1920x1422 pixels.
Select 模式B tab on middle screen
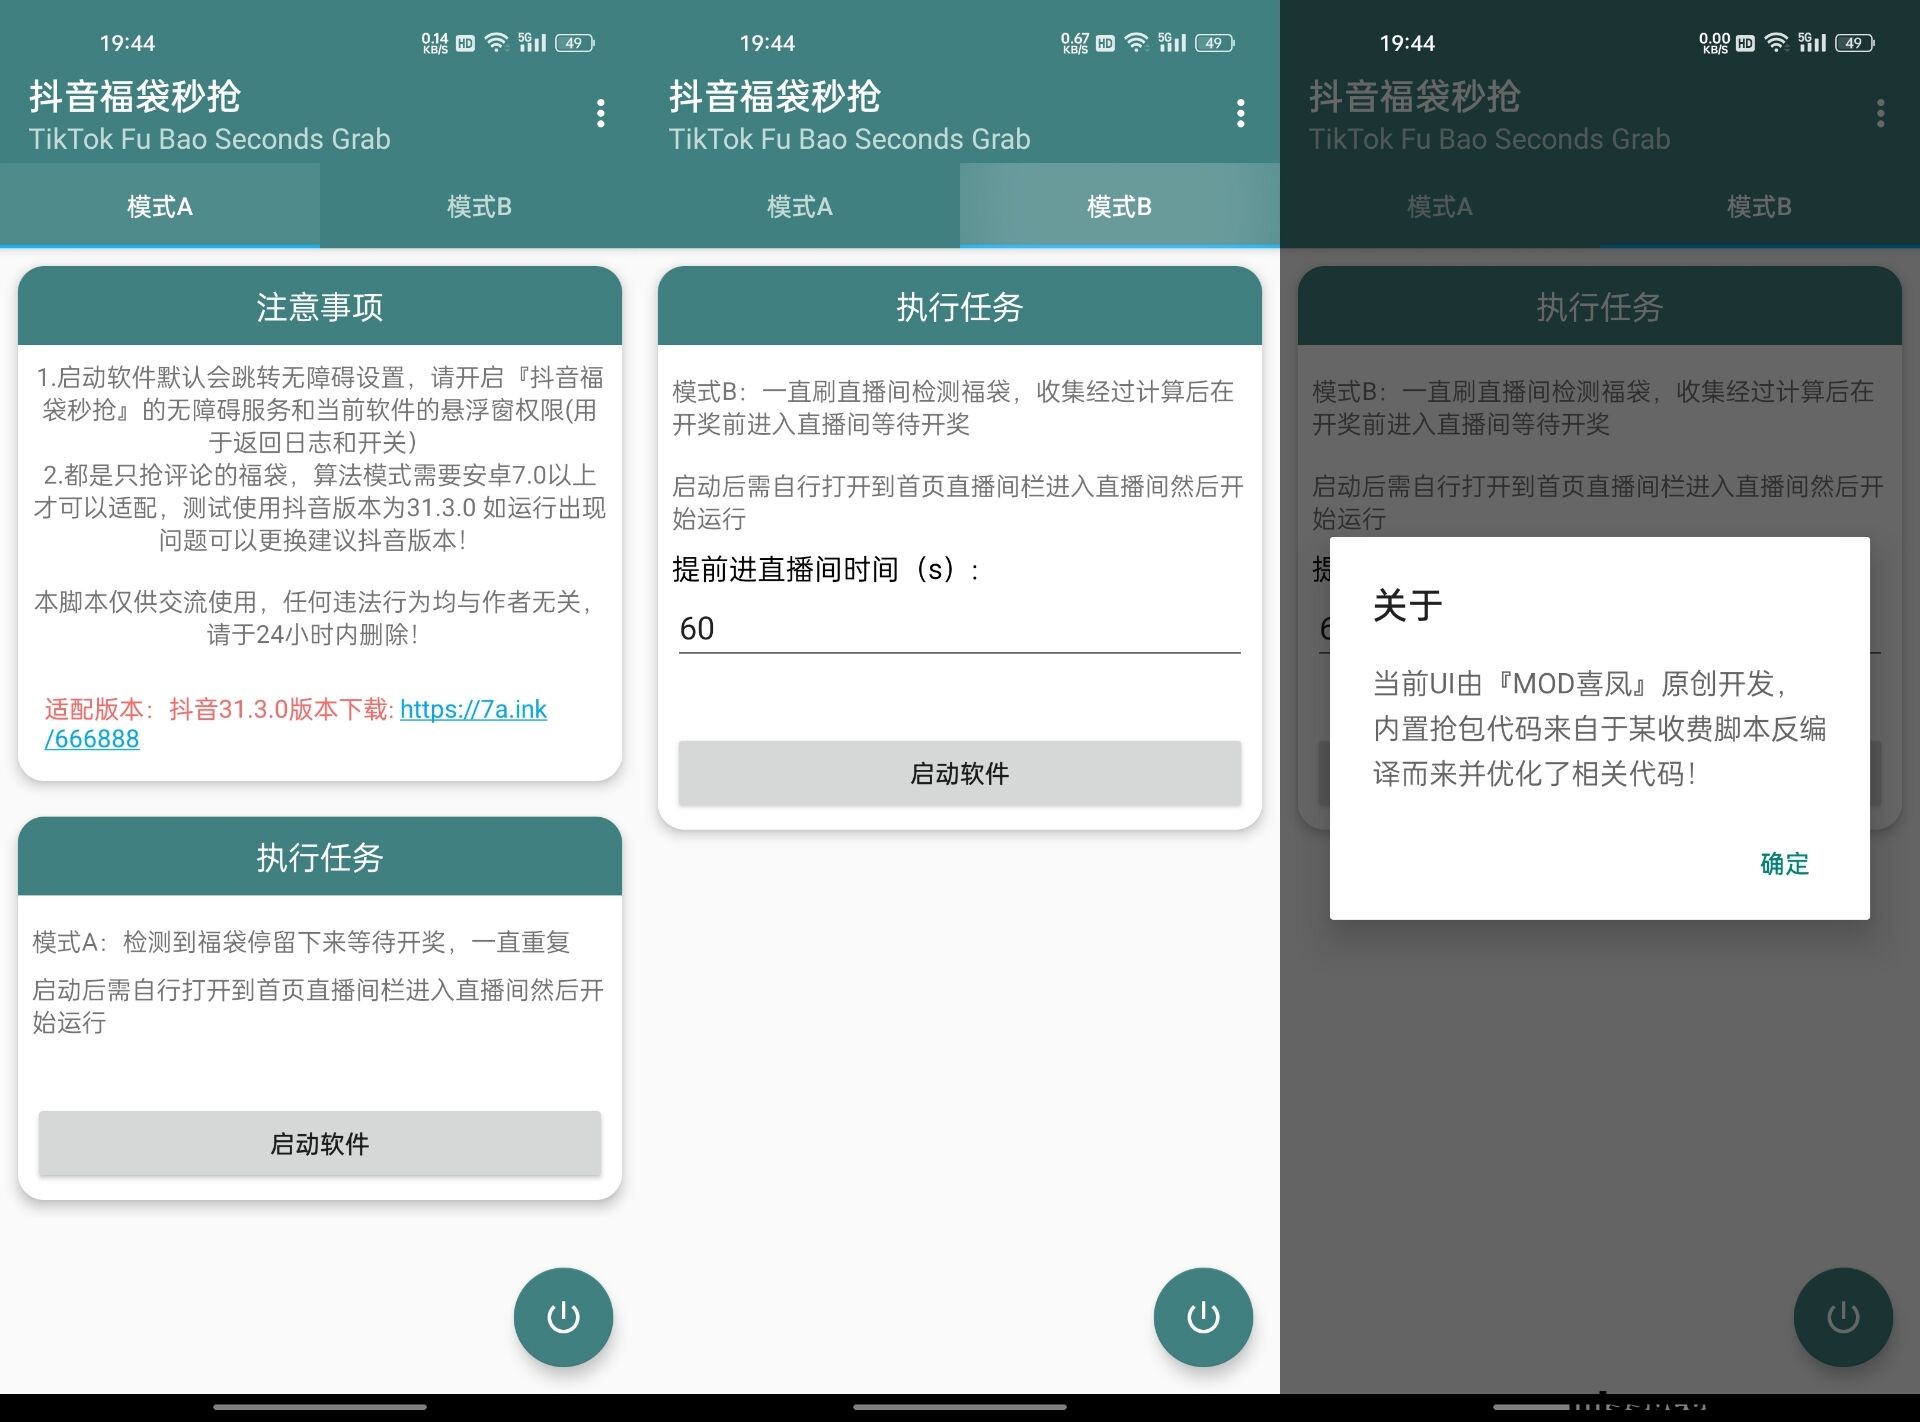(1120, 206)
